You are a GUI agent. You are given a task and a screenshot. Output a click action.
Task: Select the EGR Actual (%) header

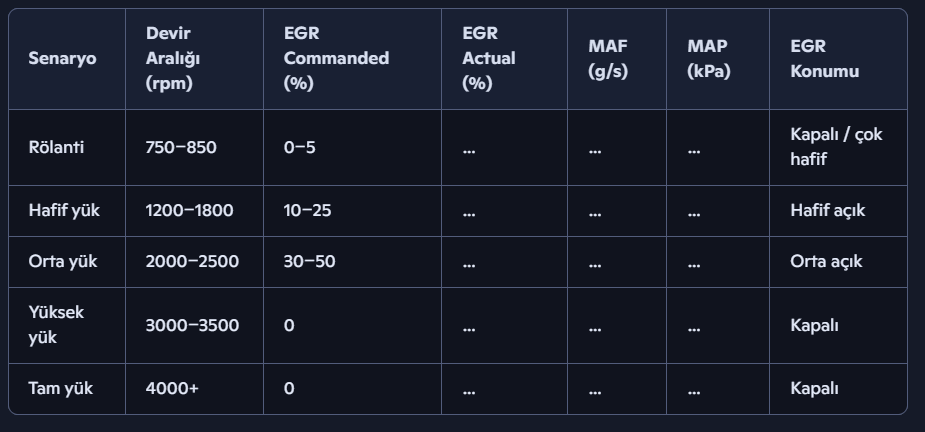[x=489, y=58]
